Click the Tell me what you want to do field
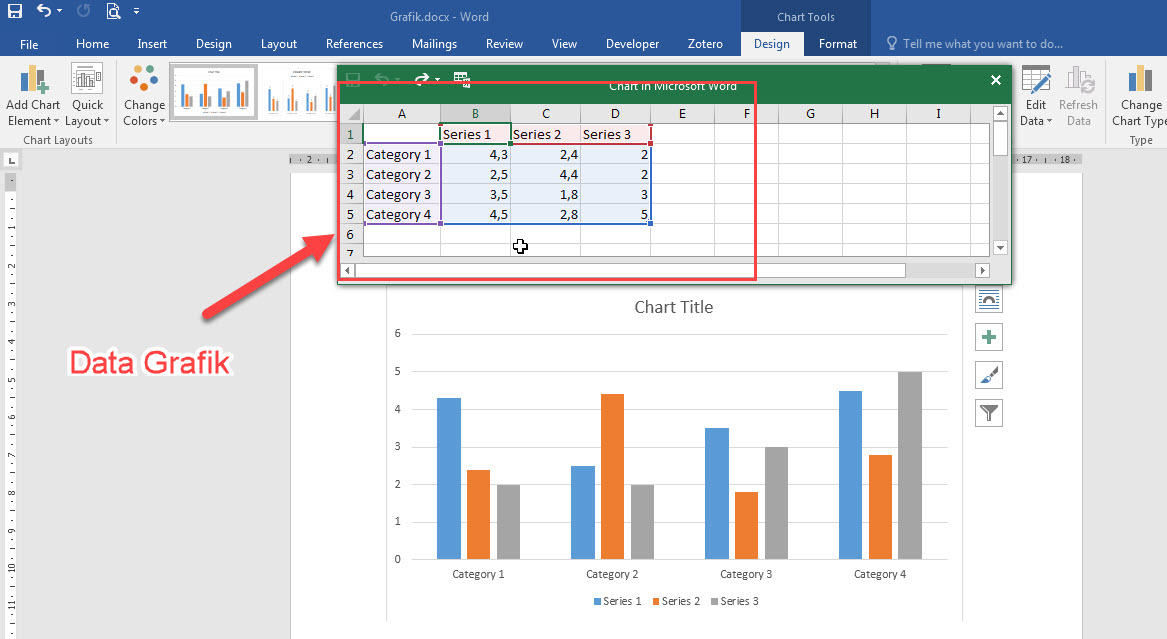Viewport: 1167px width, 639px height. (x=975, y=43)
